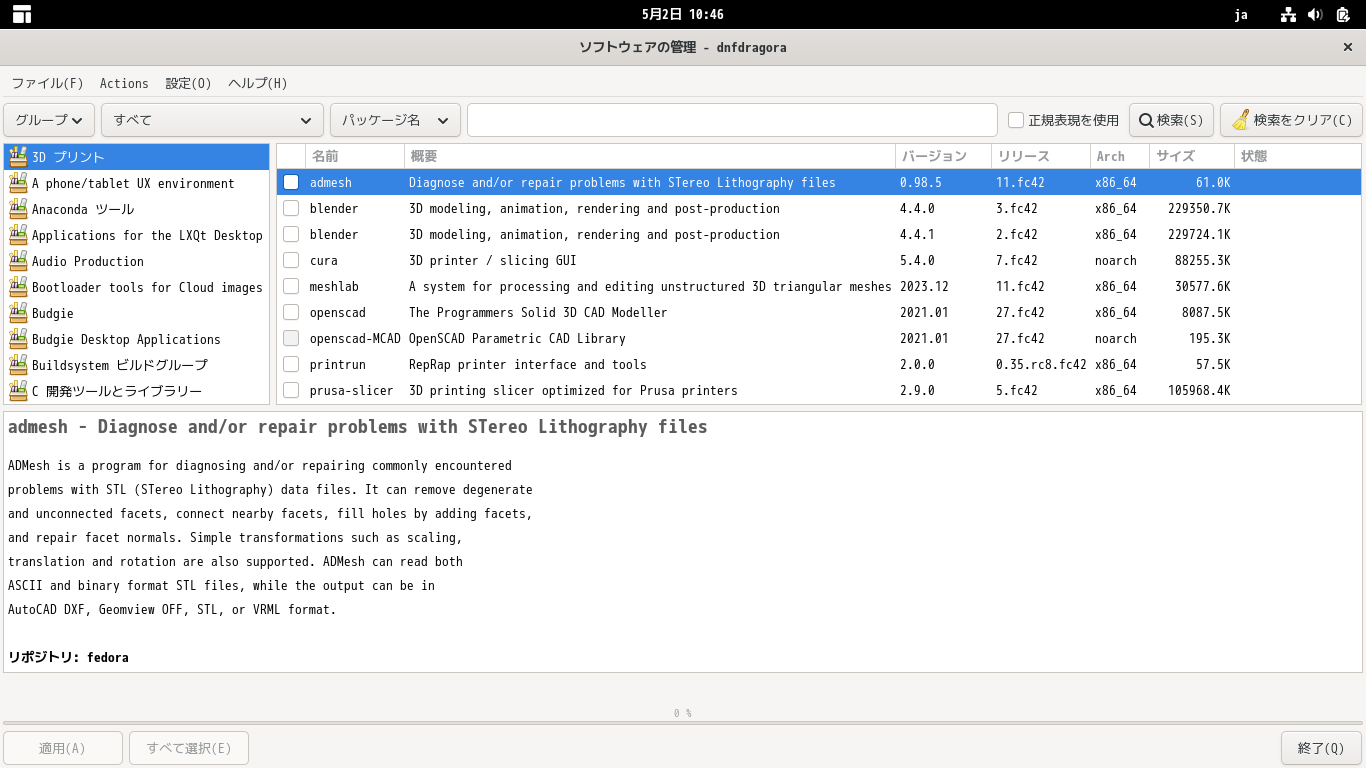Image resolution: width=1366 pixels, height=768 pixels.
Task: Sort by the 概要 column header
Action: pos(650,156)
